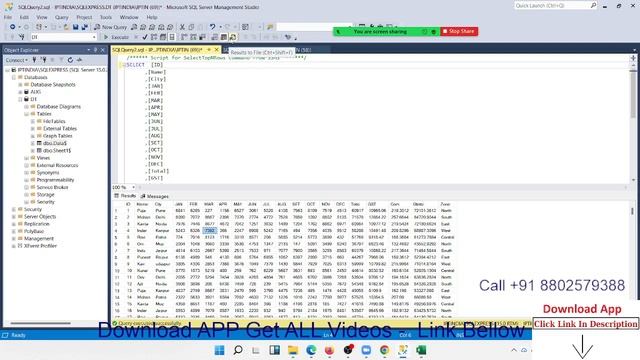Collapse the Databases node
Screen dimensions: 640x360
pos(14,77)
